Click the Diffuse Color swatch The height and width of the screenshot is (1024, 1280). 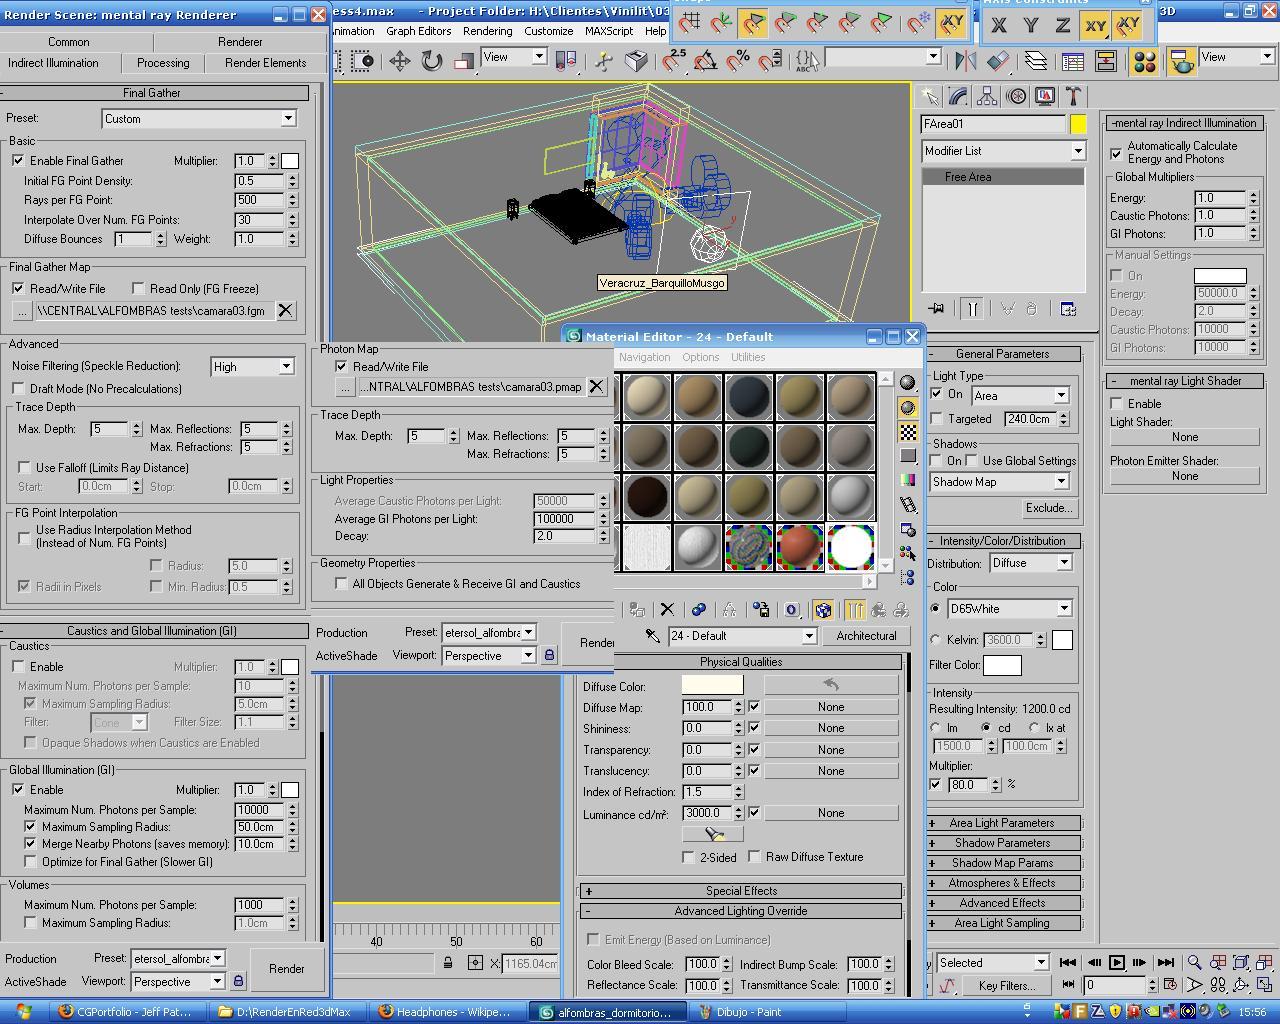point(712,685)
